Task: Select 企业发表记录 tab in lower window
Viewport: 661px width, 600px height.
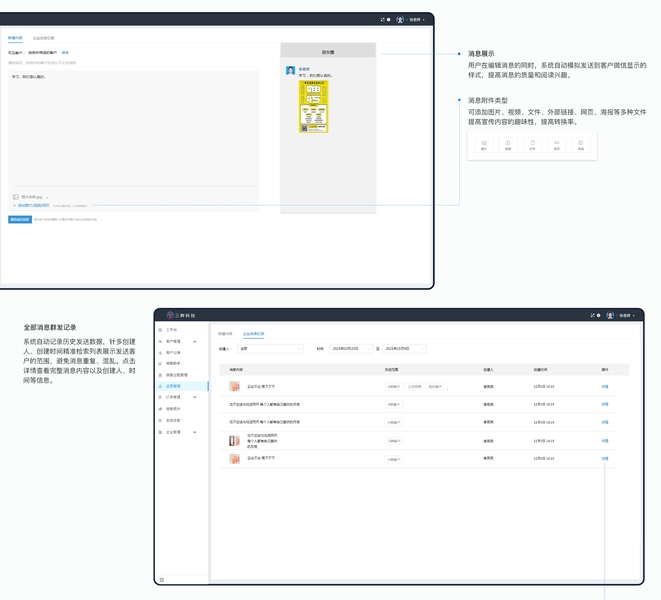Action: click(253, 334)
